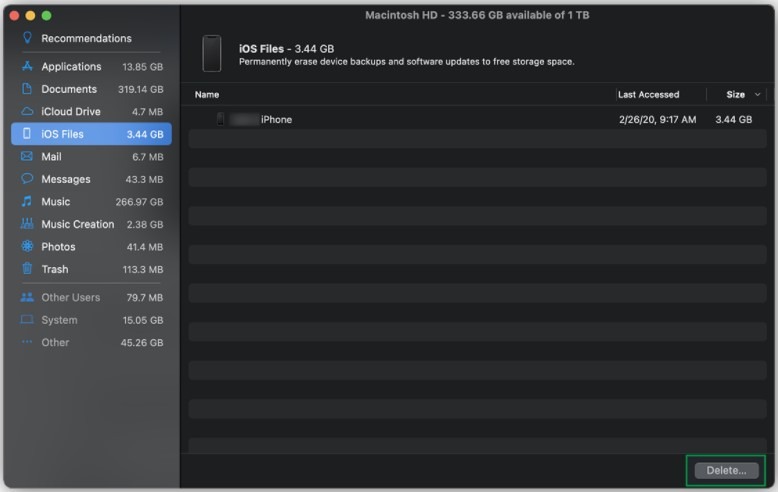Close the storage management window
This screenshot has width=778, height=492.
14,15
